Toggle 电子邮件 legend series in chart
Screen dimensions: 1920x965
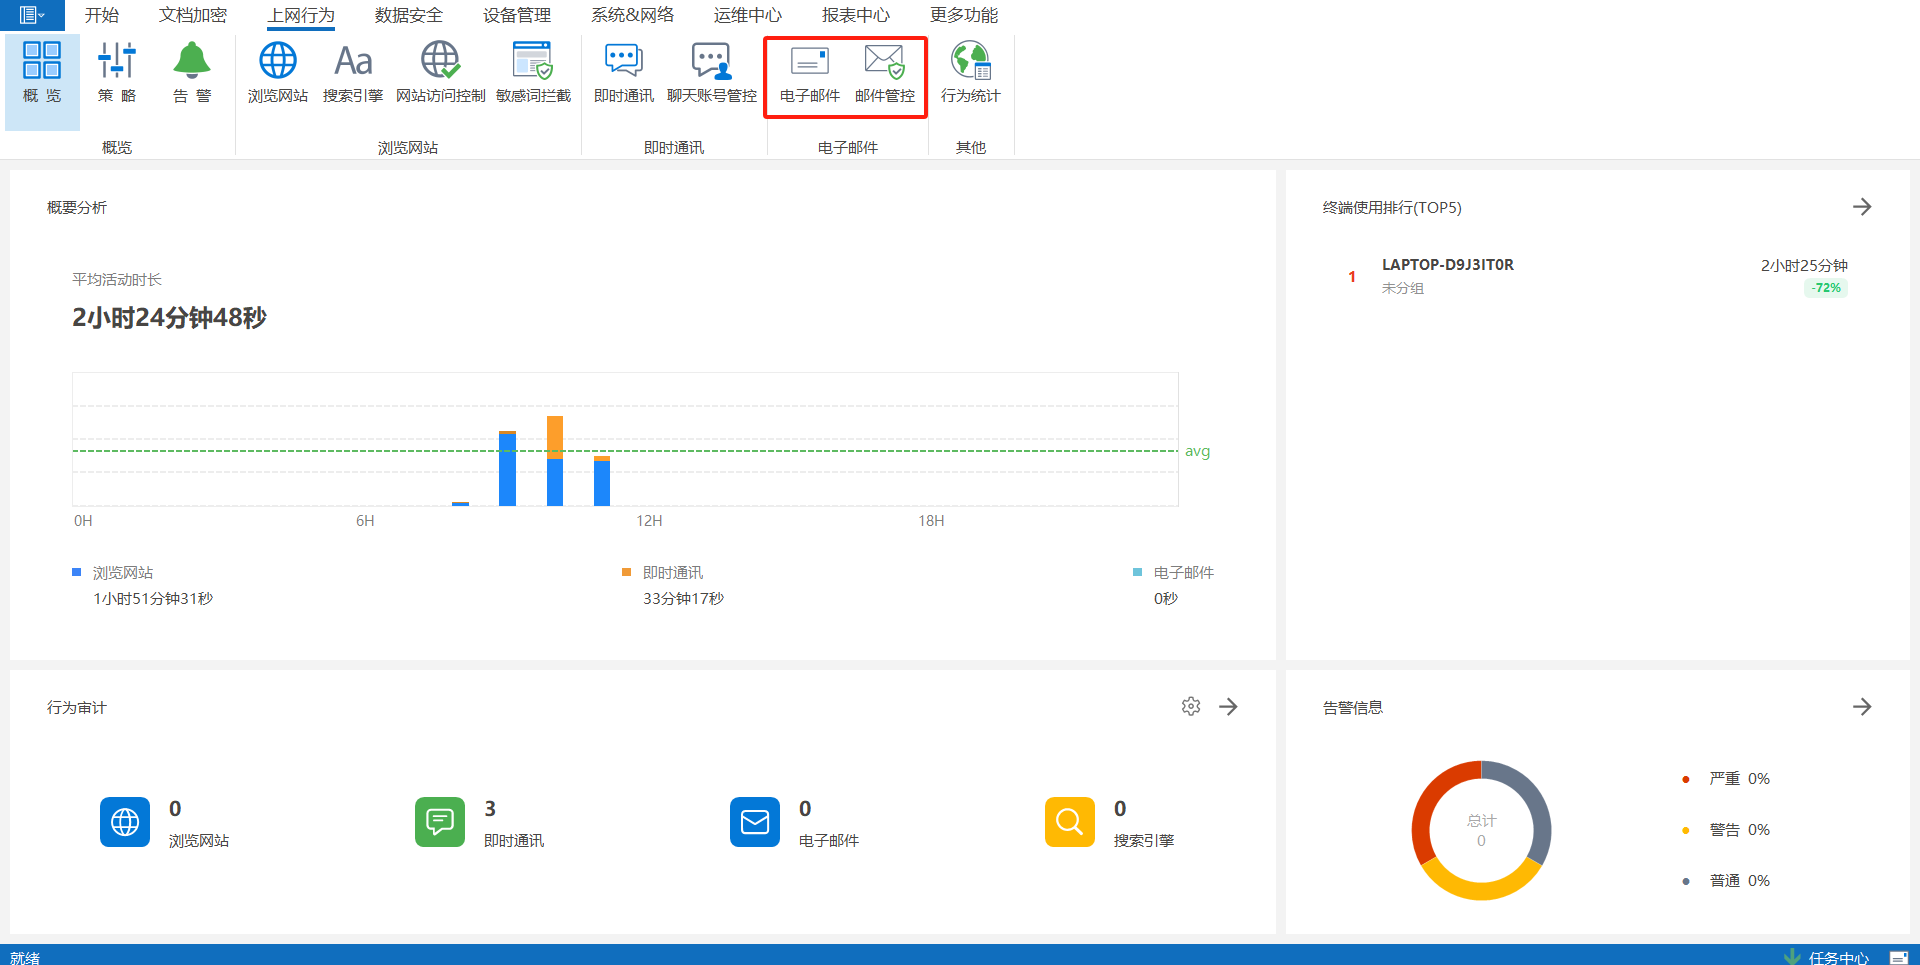[1183, 573]
